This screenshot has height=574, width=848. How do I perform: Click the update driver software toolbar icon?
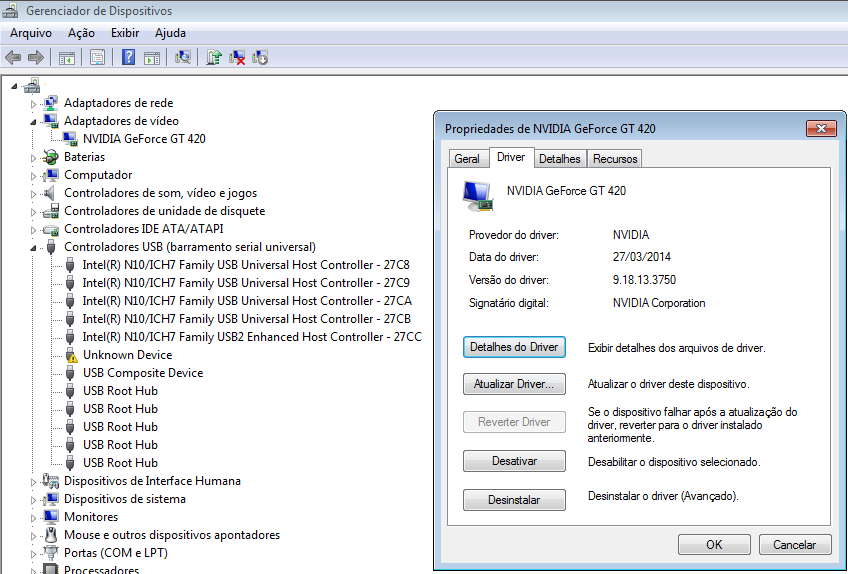coord(214,57)
